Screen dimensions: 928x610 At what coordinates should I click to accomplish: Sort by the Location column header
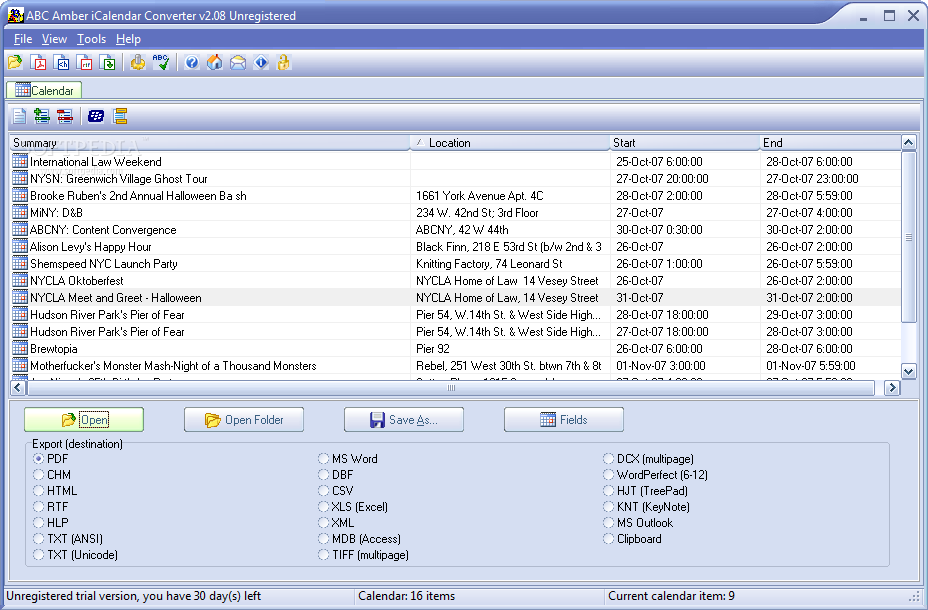tap(510, 143)
